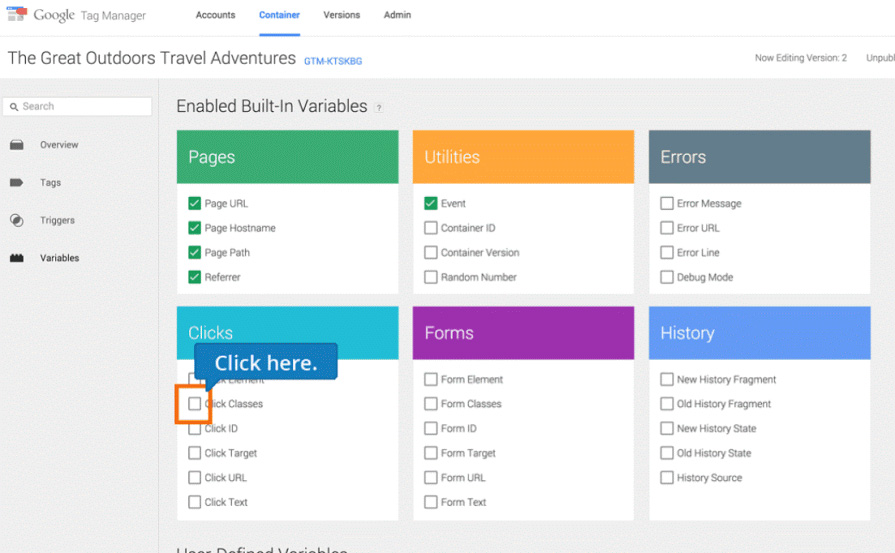The image size is (895, 553).
Task: Enable the History Source checkbox
Action: click(x=667, y=477)
